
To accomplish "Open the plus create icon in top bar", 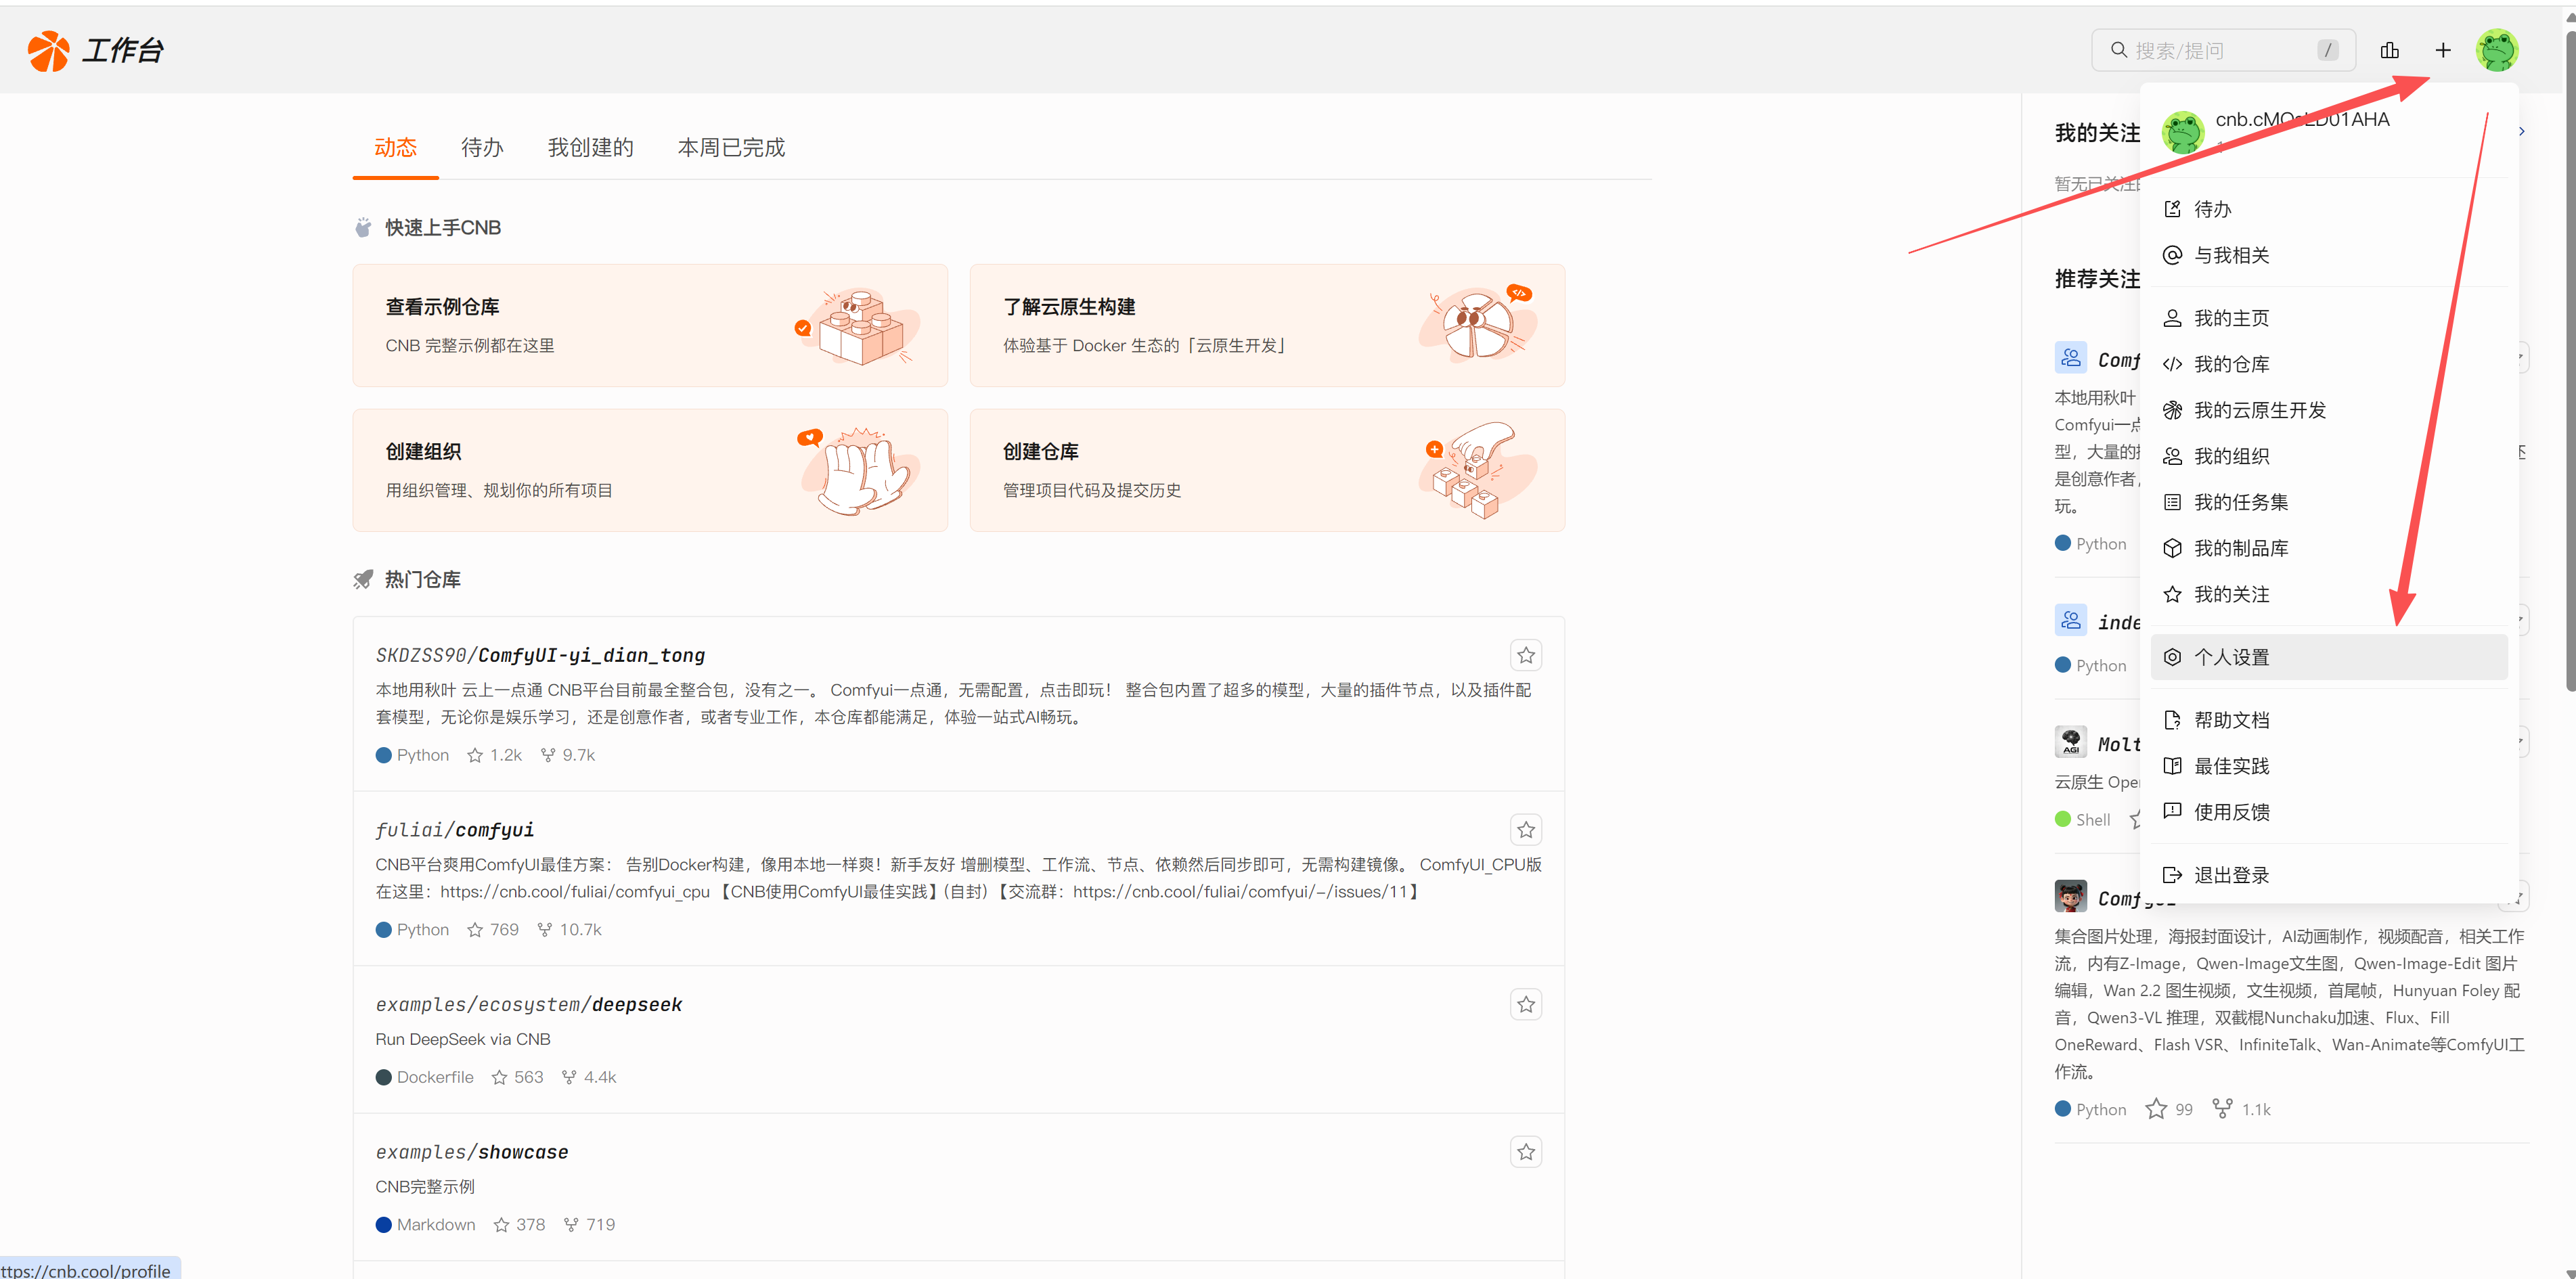I will [2443, 50].
